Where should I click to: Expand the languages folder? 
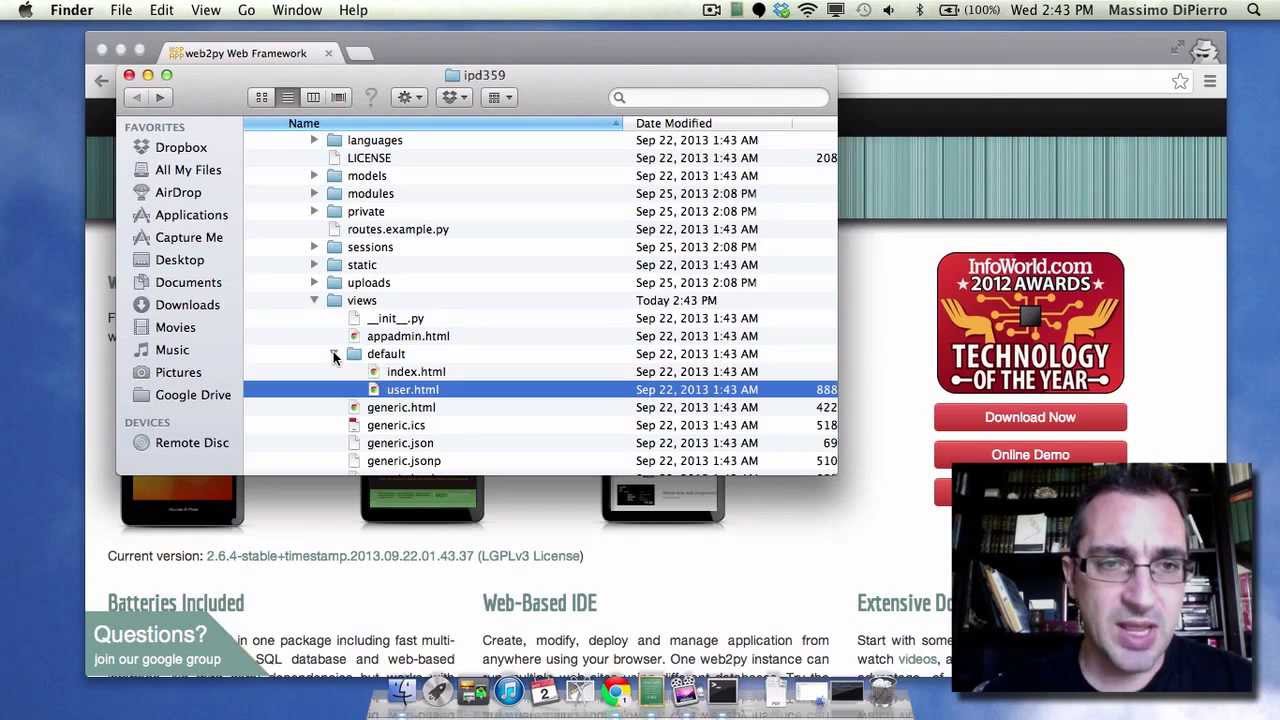coord(314,140)
